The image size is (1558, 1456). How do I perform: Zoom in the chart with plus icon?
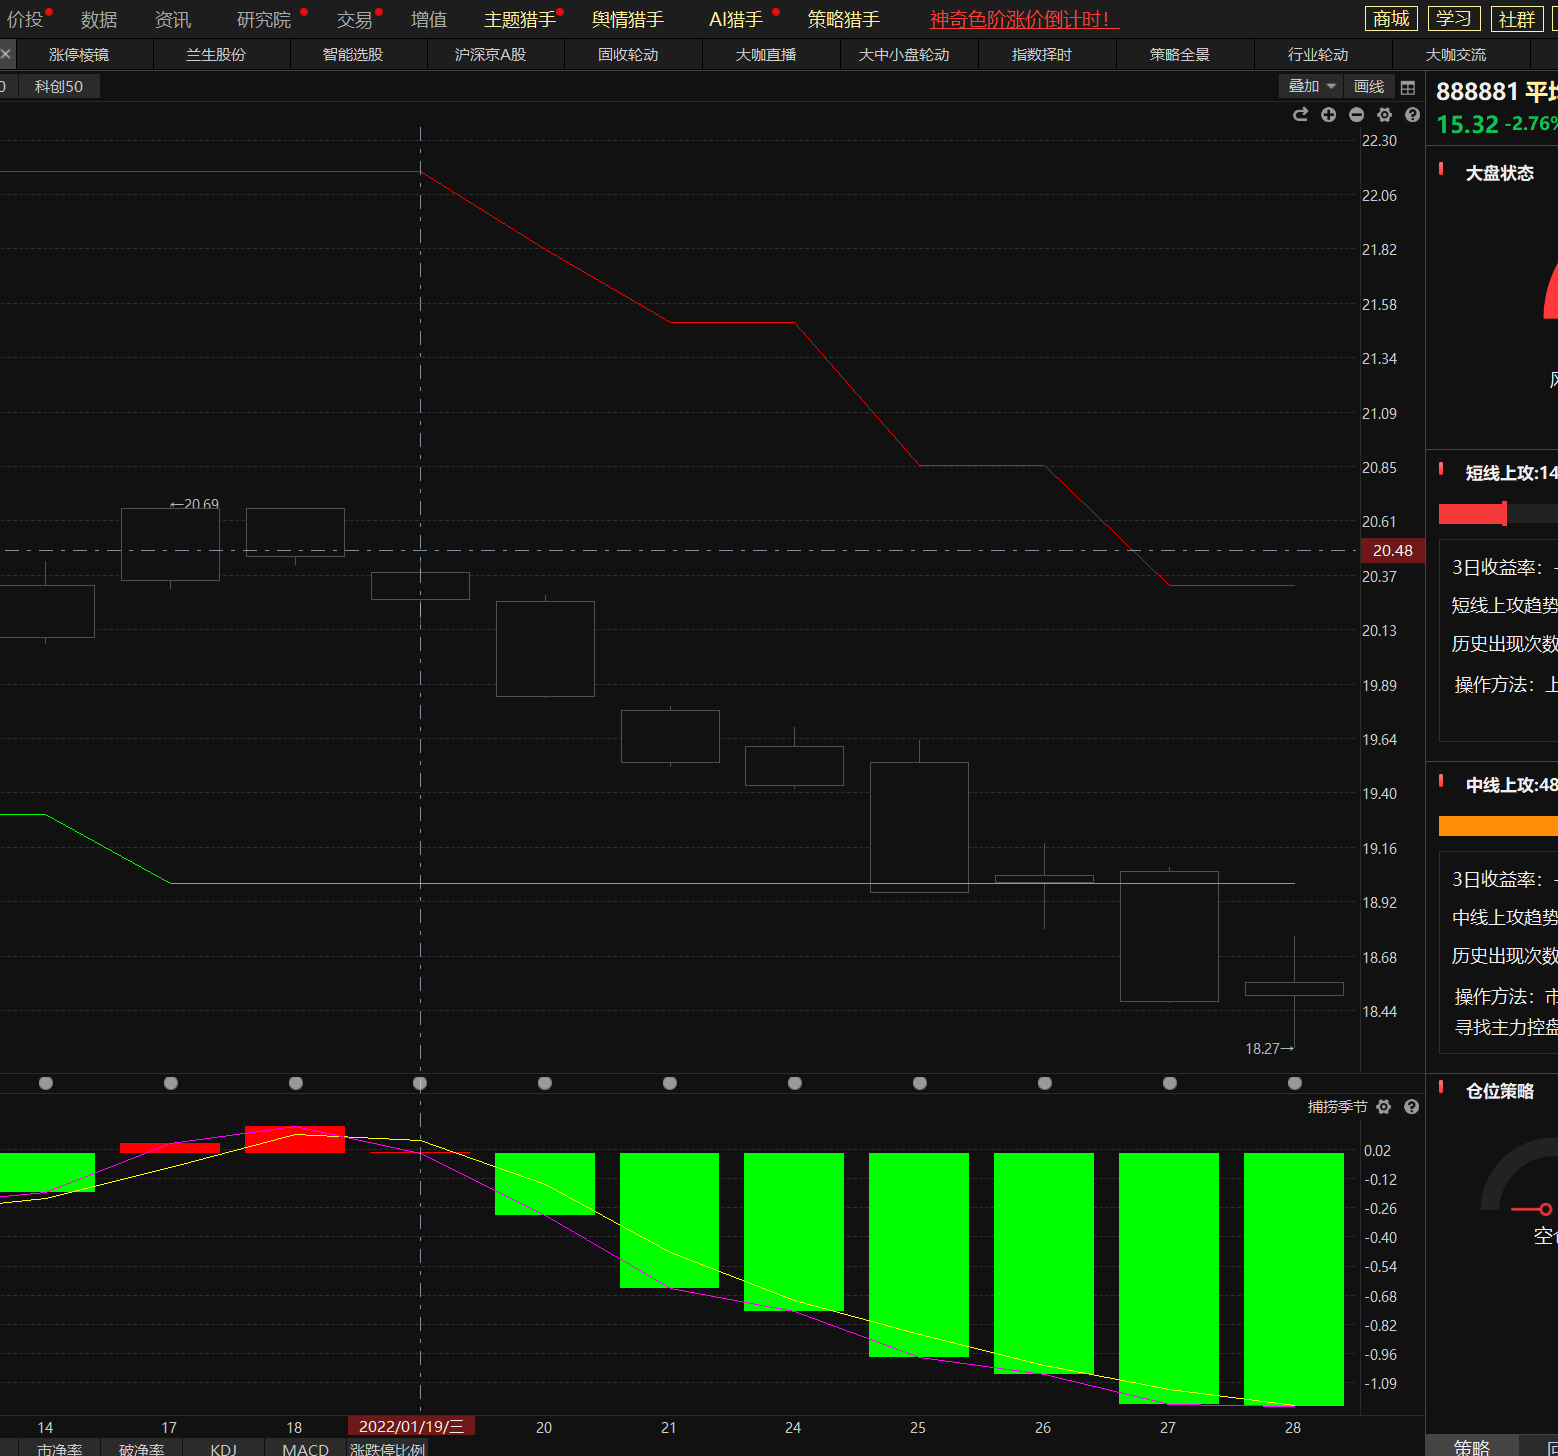[1328, 115]
